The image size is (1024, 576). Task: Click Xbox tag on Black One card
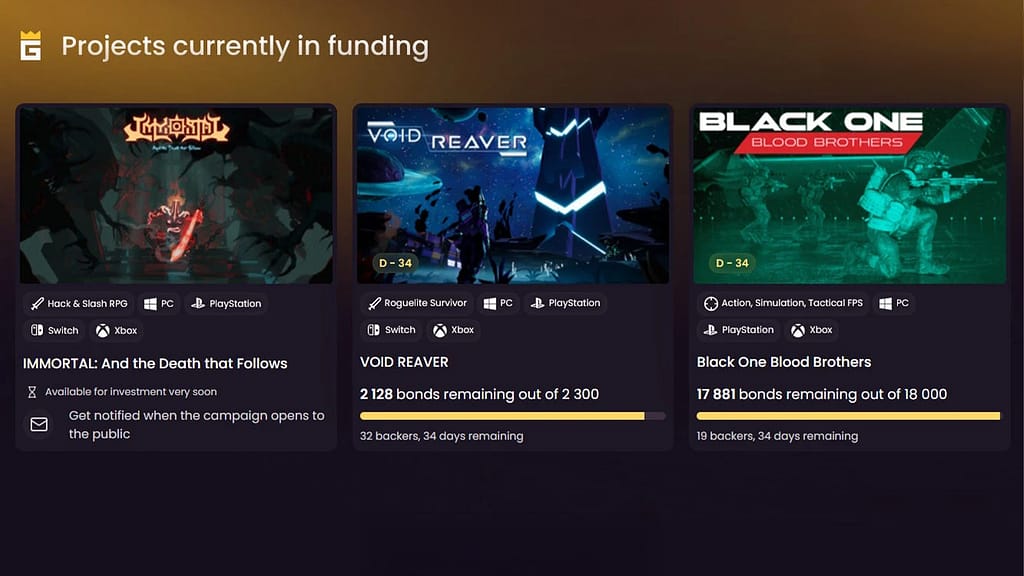[x=812, y=330]
